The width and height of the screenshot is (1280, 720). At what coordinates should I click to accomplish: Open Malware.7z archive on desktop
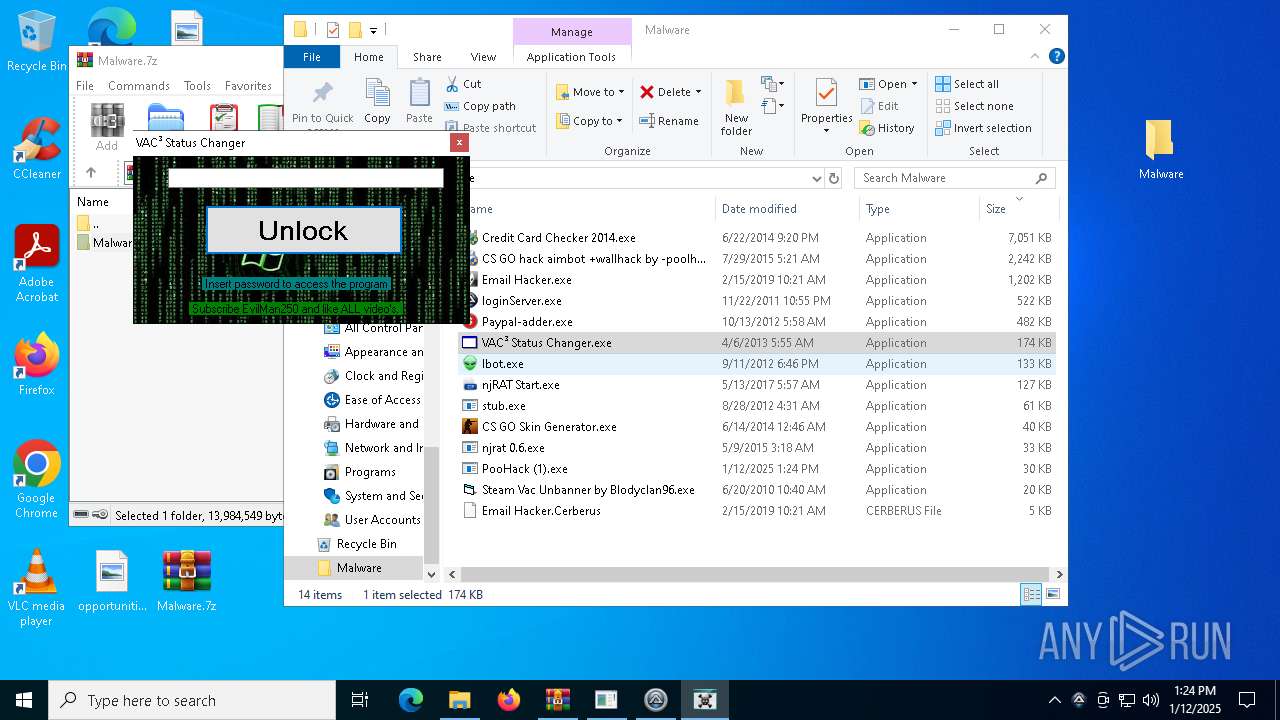(x=187, y=581)
